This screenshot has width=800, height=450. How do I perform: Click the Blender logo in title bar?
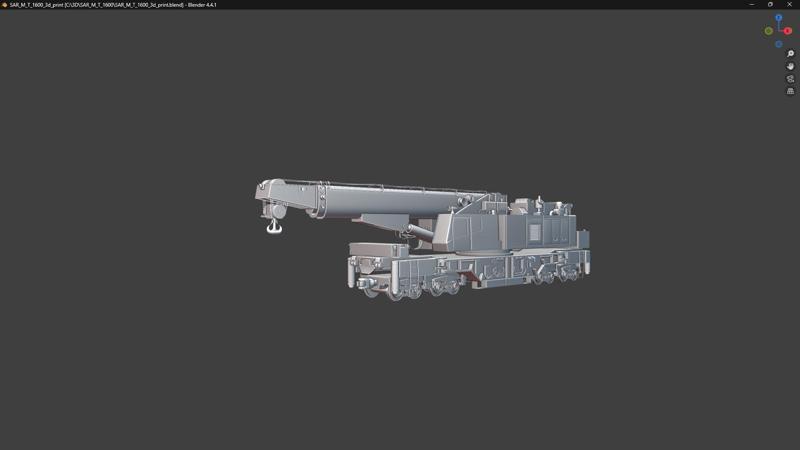[x=4, y=5]
